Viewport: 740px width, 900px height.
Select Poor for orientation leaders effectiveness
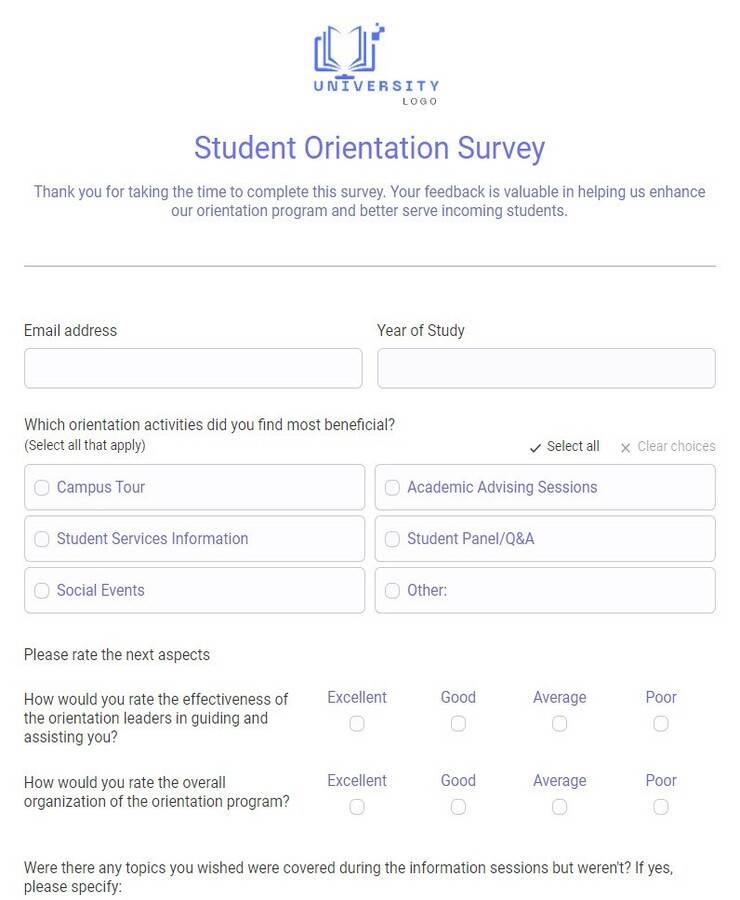click(661, 723)
